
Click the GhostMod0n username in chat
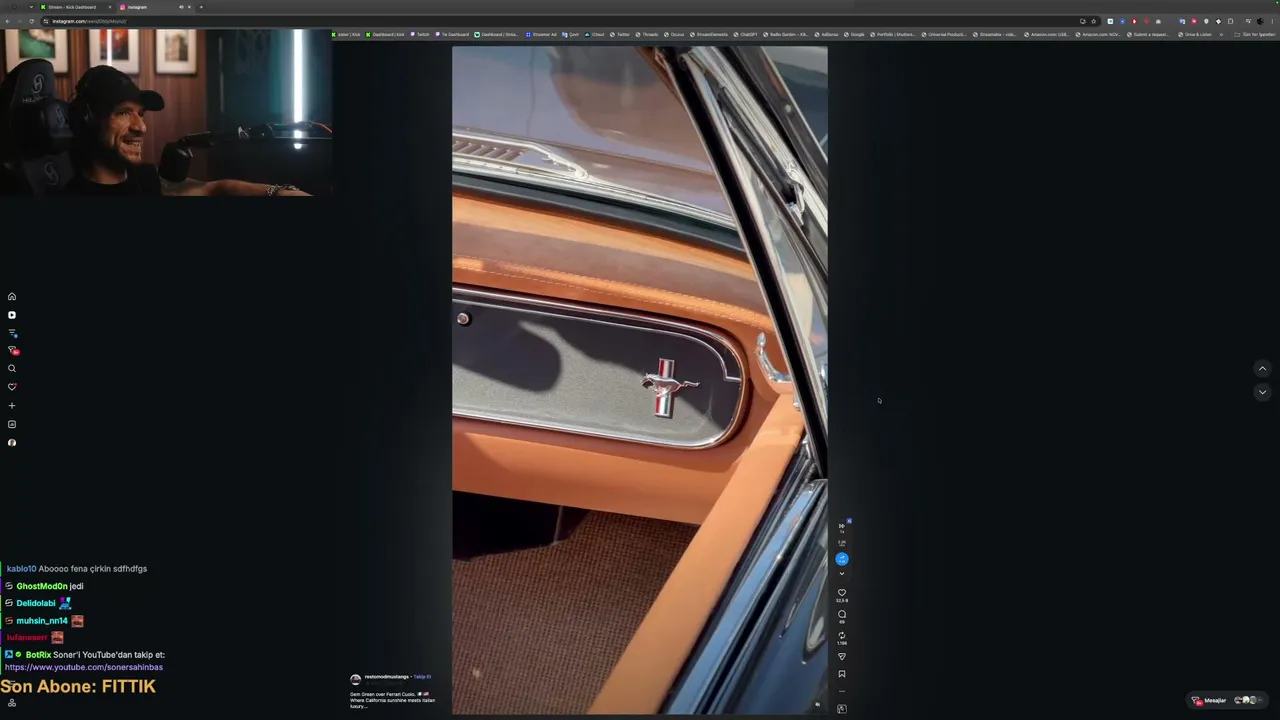(42, 586)
